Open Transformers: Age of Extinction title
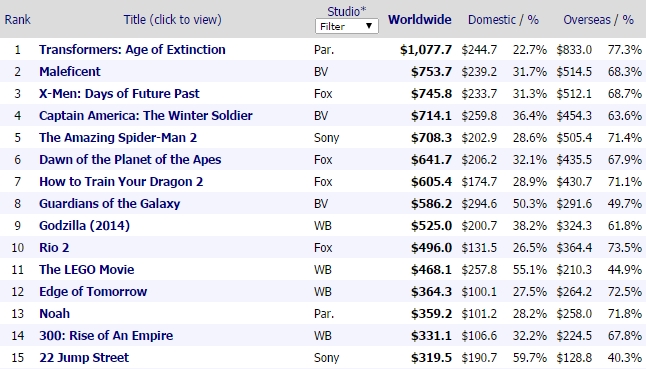 132,49
